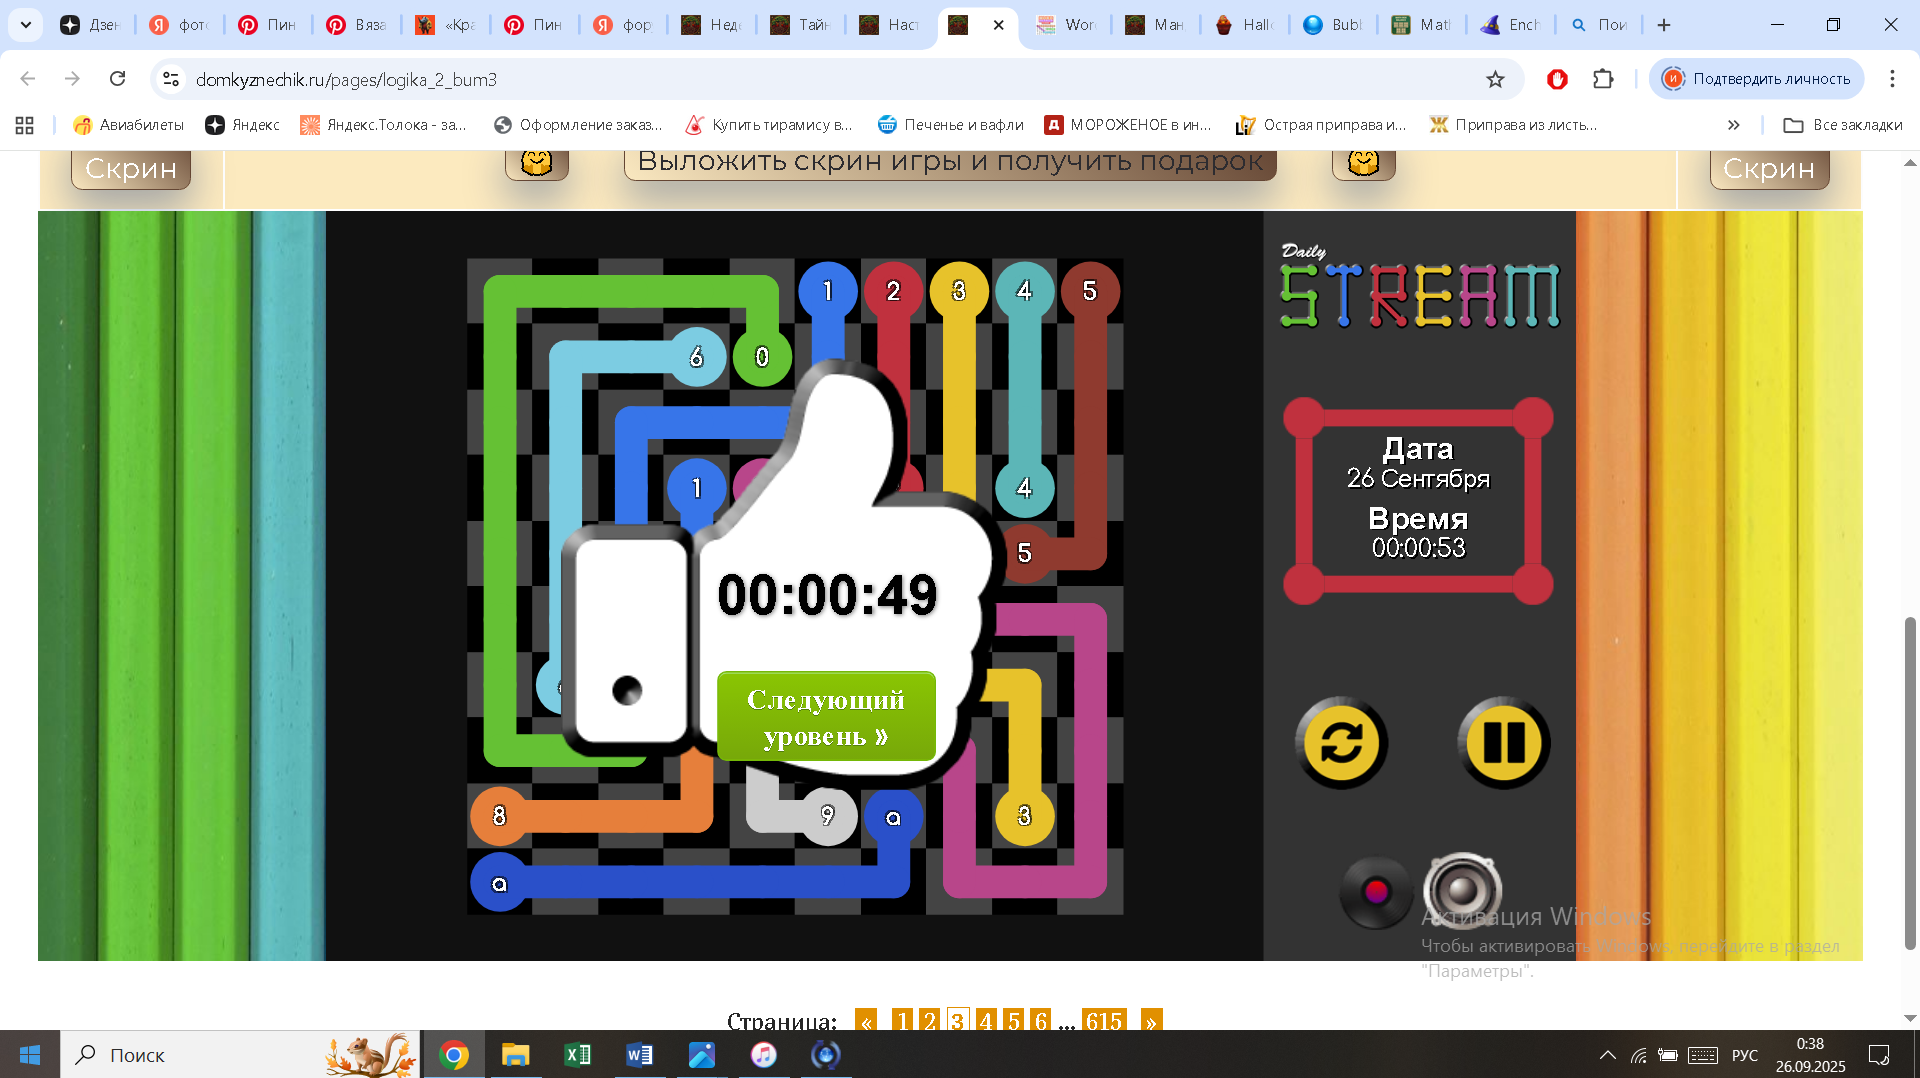Open the tab search dropdown

[26, 25]
